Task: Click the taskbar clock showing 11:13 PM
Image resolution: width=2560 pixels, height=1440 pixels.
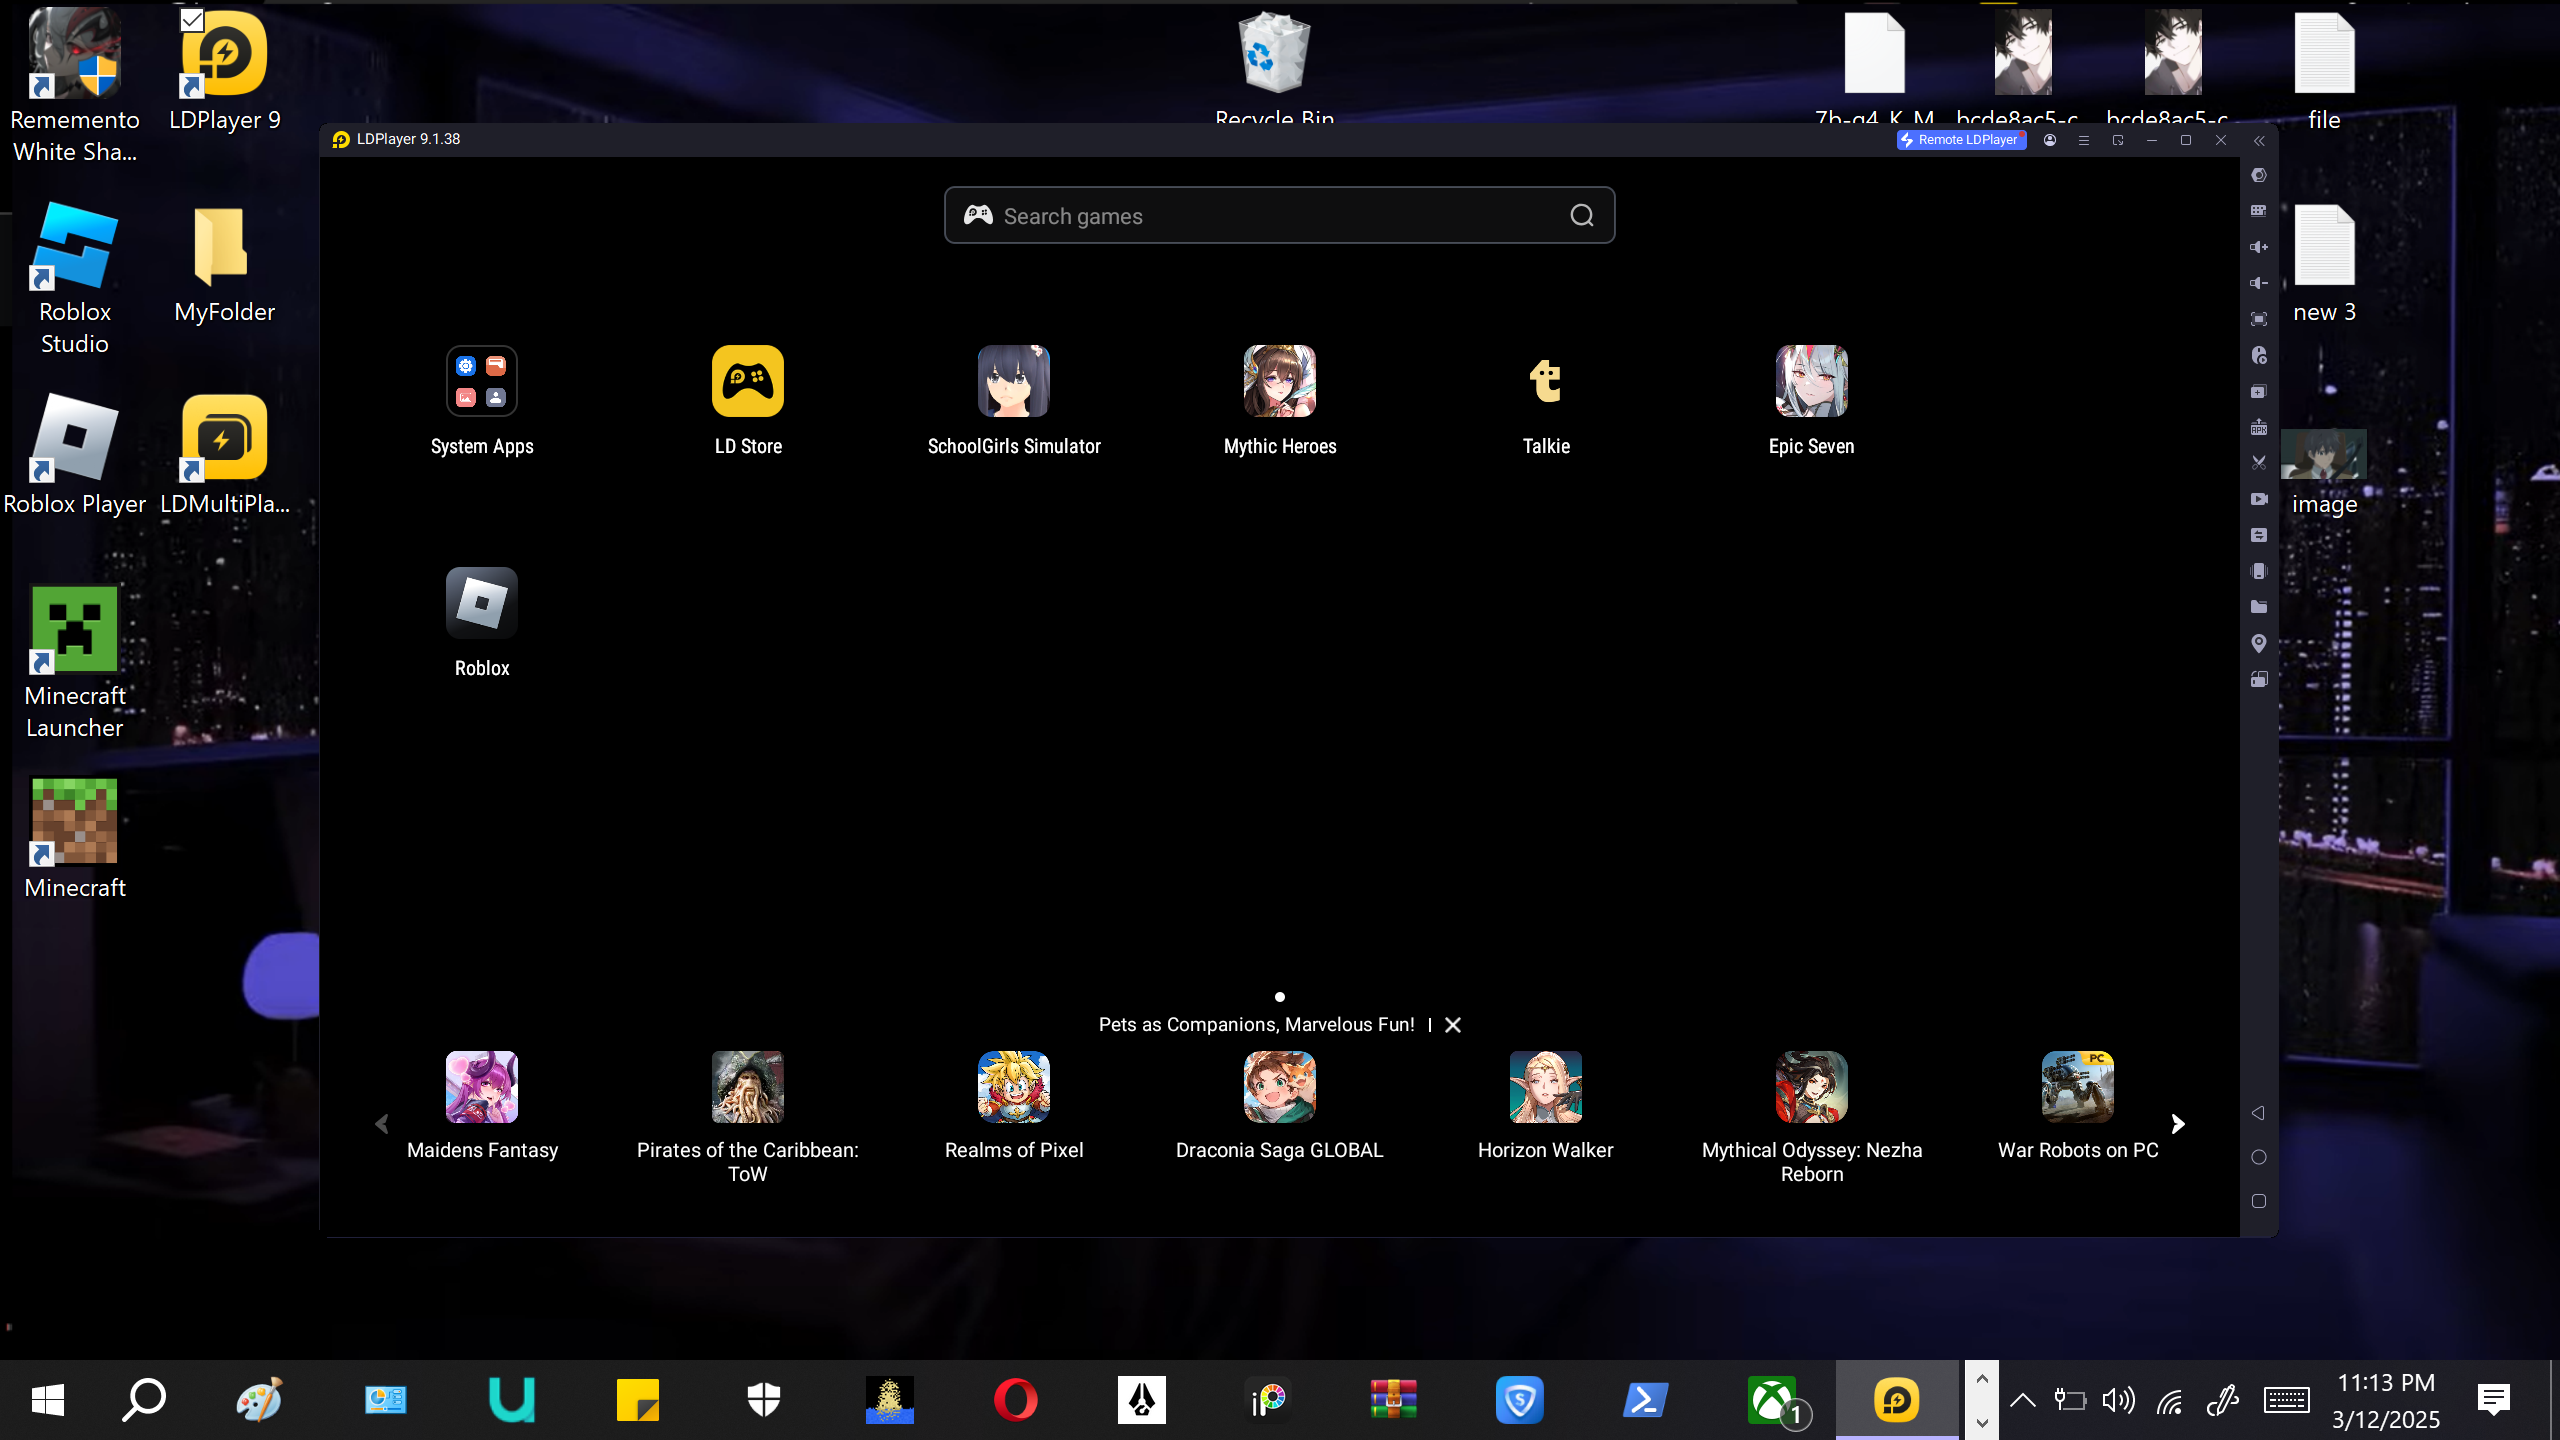Action: coord(2386,1400)
